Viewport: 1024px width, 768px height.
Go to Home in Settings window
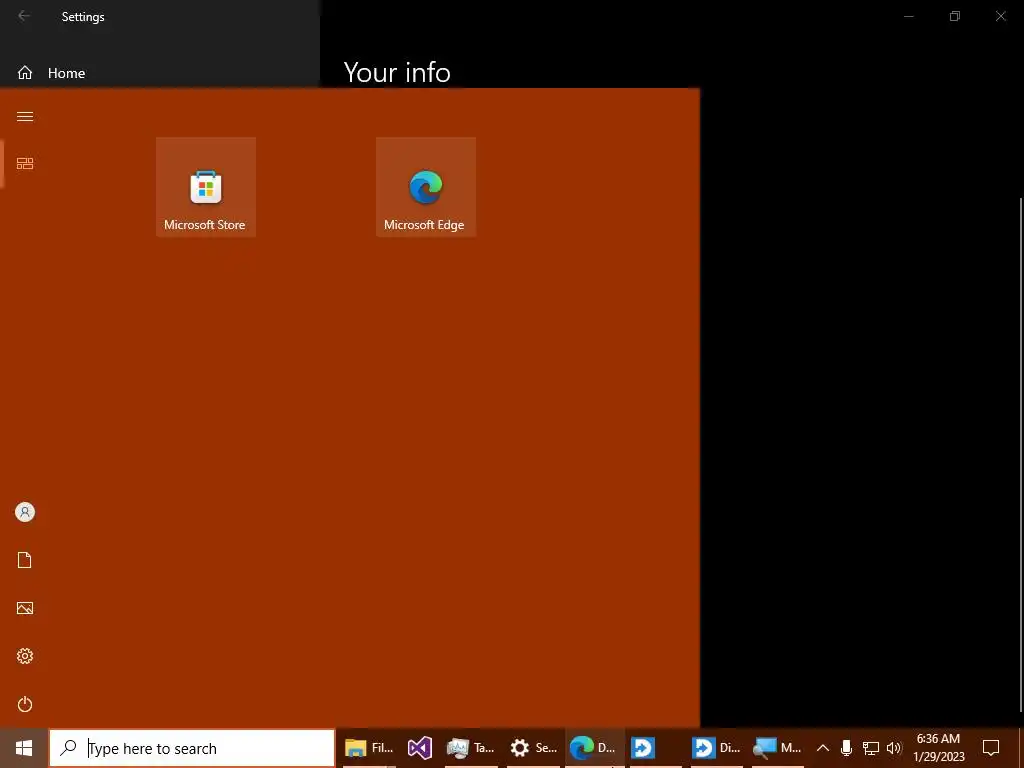[52, 72]
